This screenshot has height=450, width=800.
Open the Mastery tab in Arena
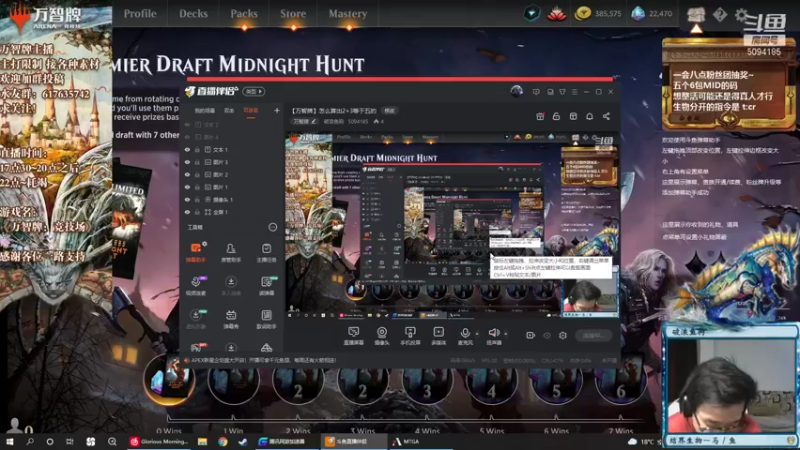[x=348, y=14]
